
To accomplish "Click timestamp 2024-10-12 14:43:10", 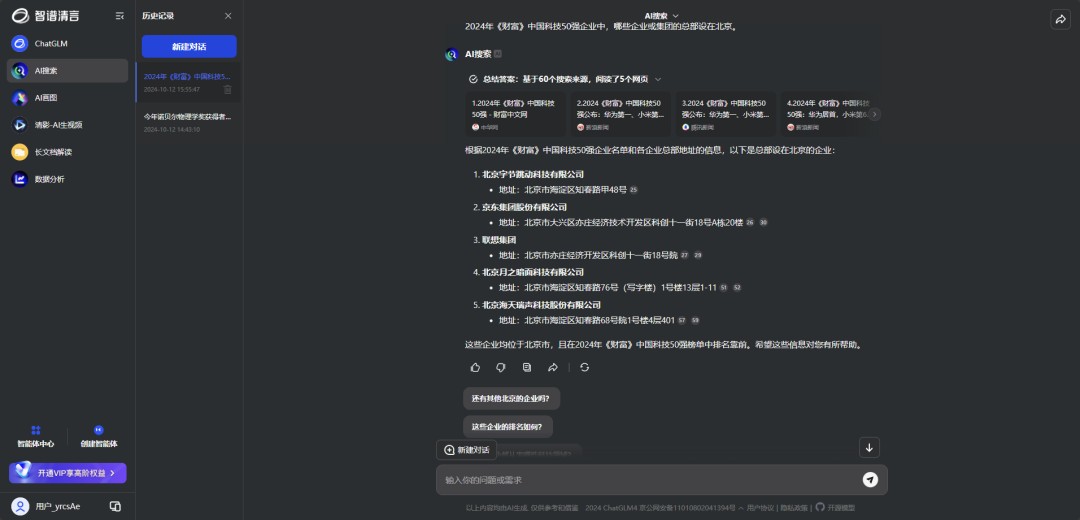I will tap(172, 129).
